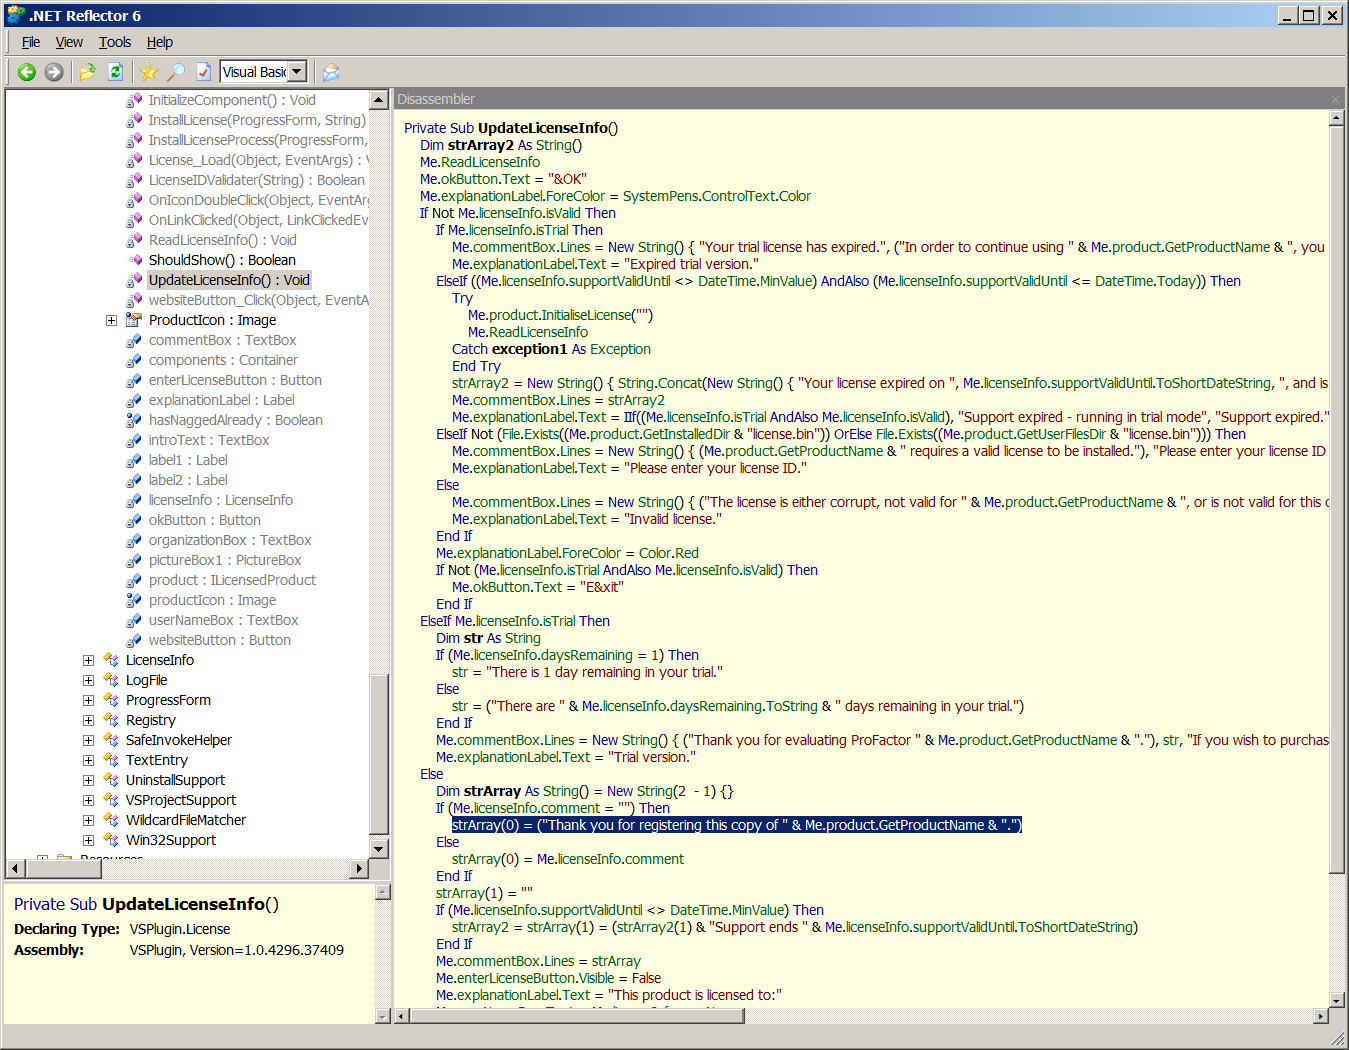The width and height of the screenshot is (1349, 1050).
Task: Click the label1 field icon
Action: point(134,460)
